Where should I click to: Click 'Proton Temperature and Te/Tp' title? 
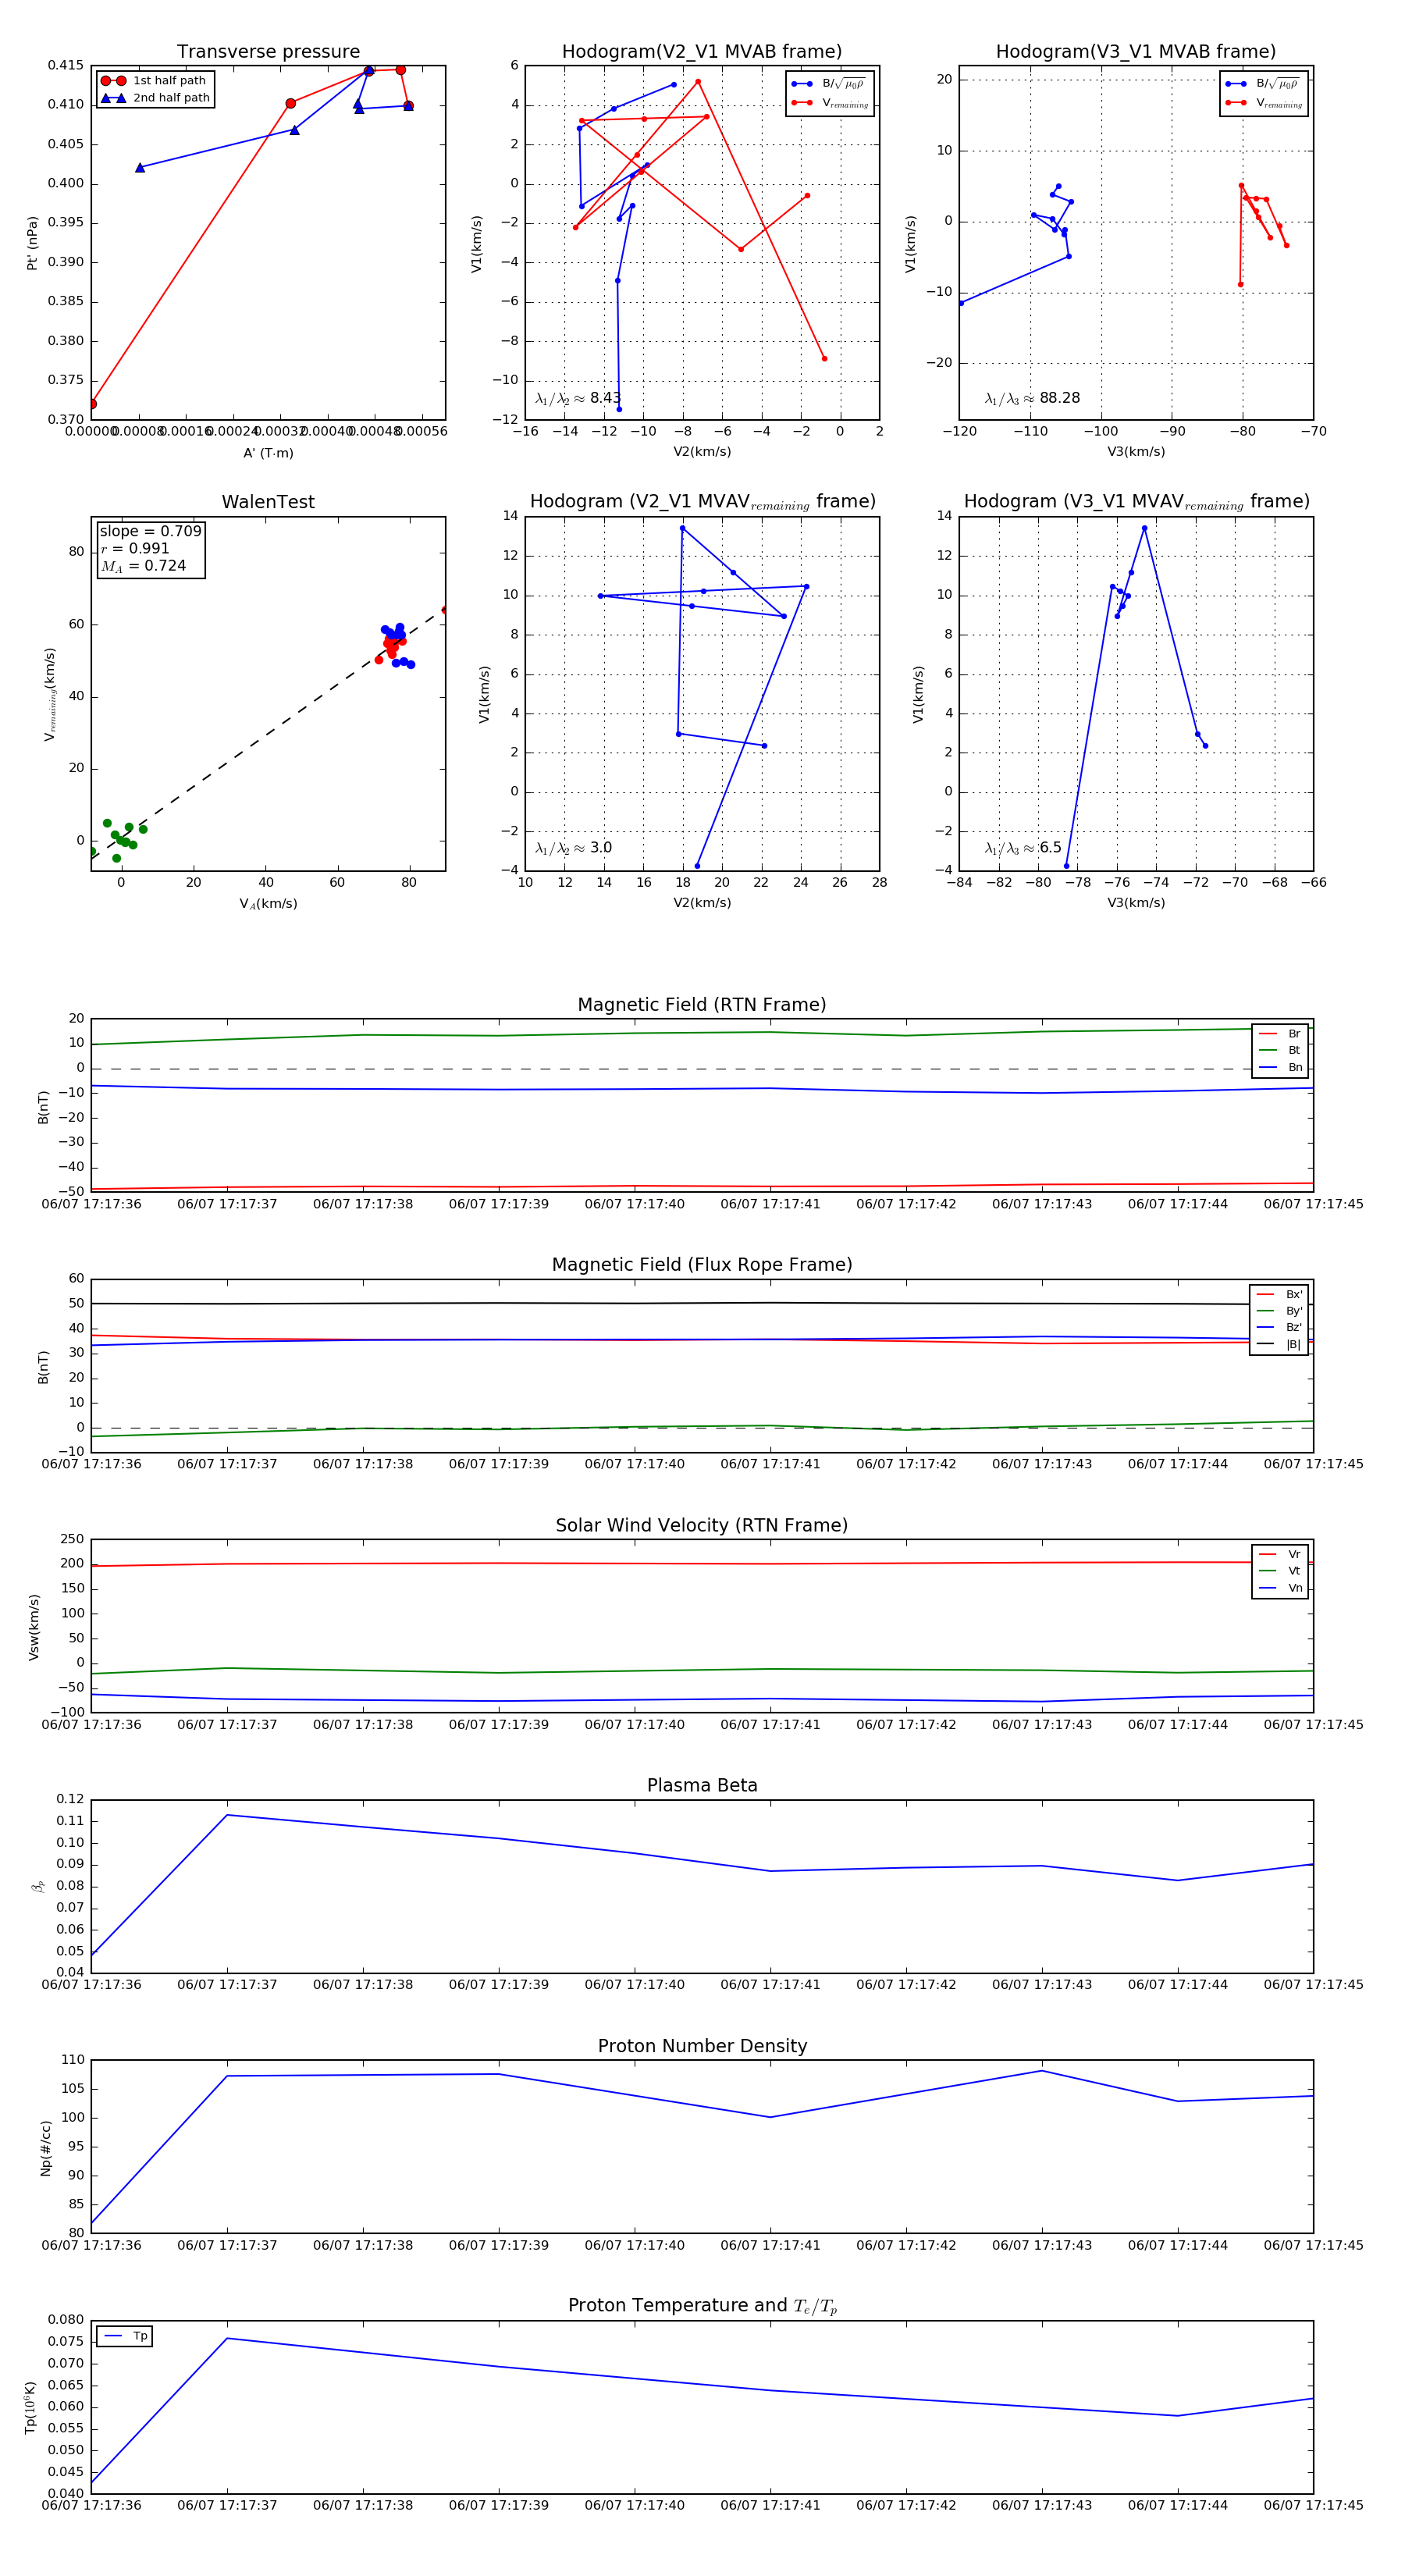click(x=702, y=2306)
